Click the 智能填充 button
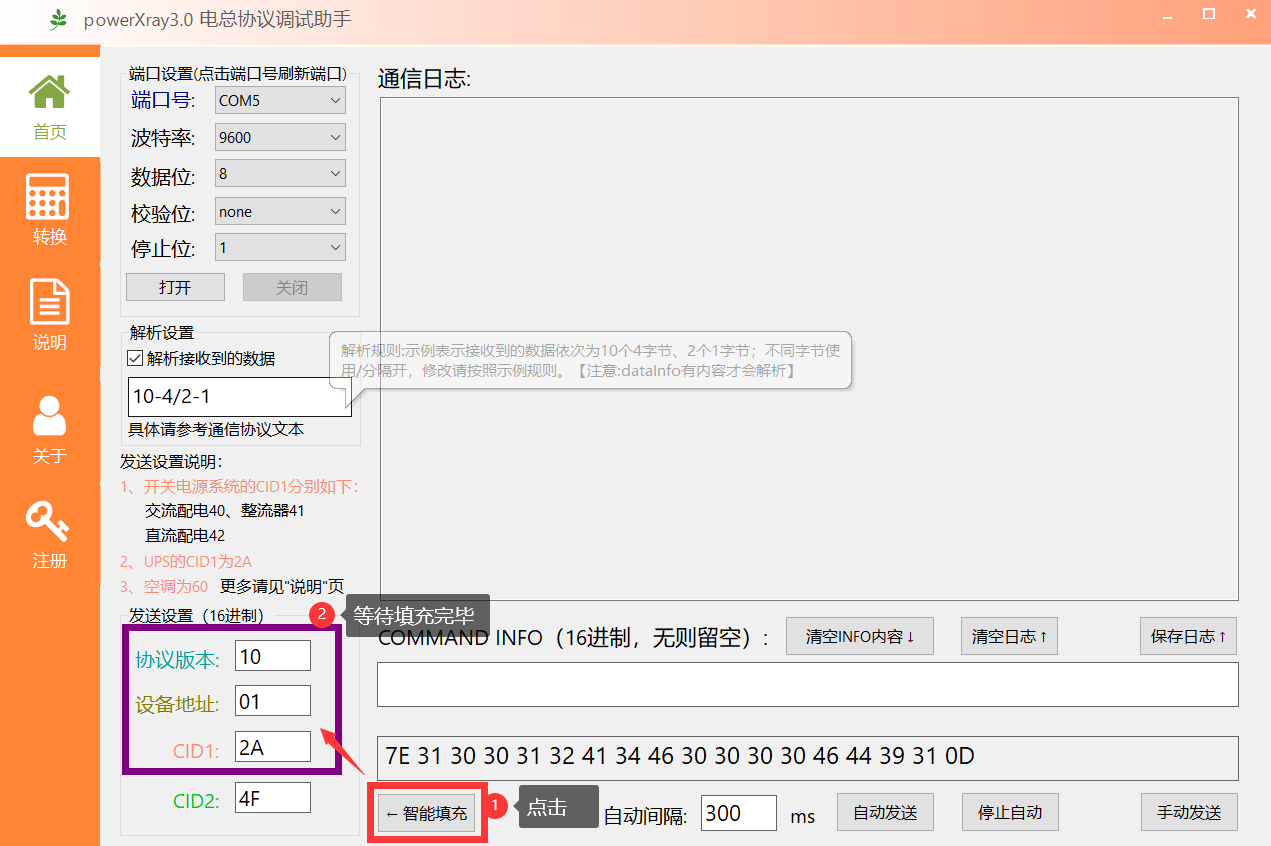This screenshot has height=846, width=1271. (x=427, y=813)
